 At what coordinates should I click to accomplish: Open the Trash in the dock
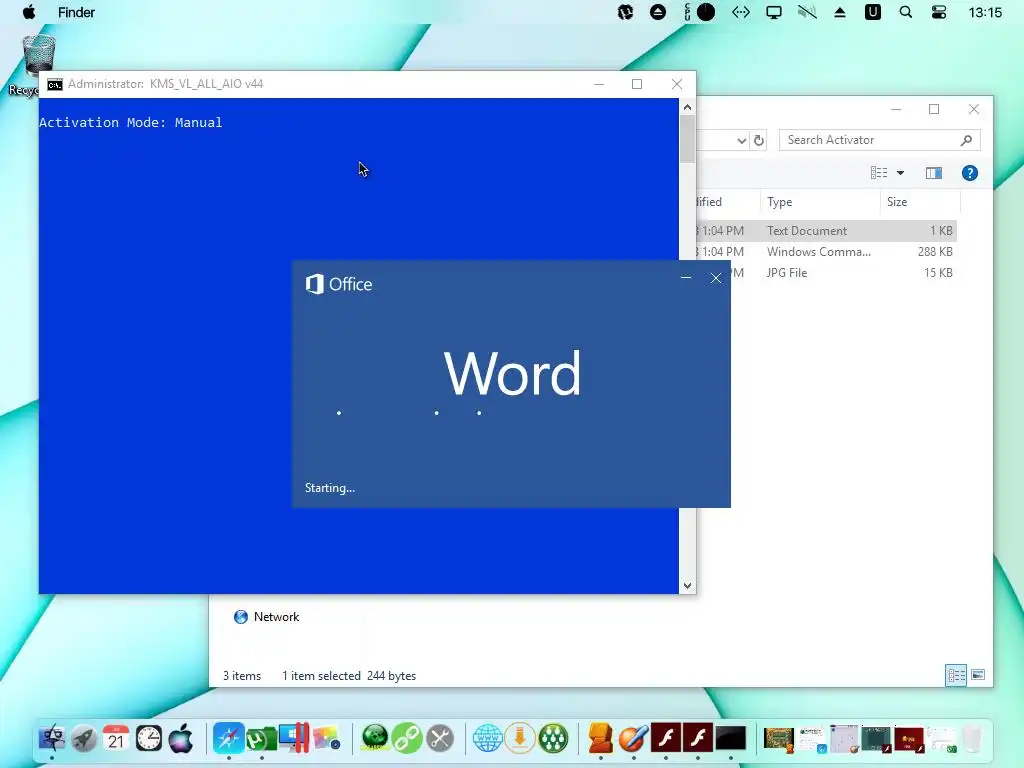pyautogui.click(x=972, y=739)
